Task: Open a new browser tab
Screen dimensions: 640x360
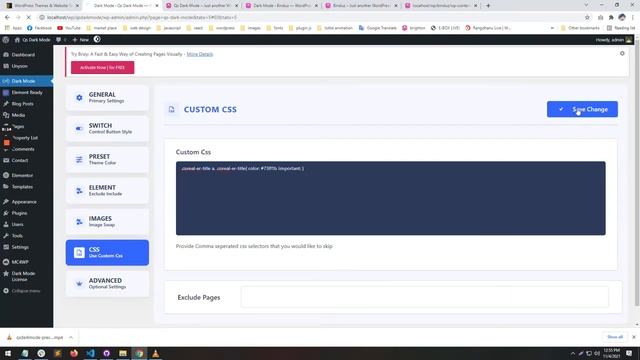Action: 488,5
